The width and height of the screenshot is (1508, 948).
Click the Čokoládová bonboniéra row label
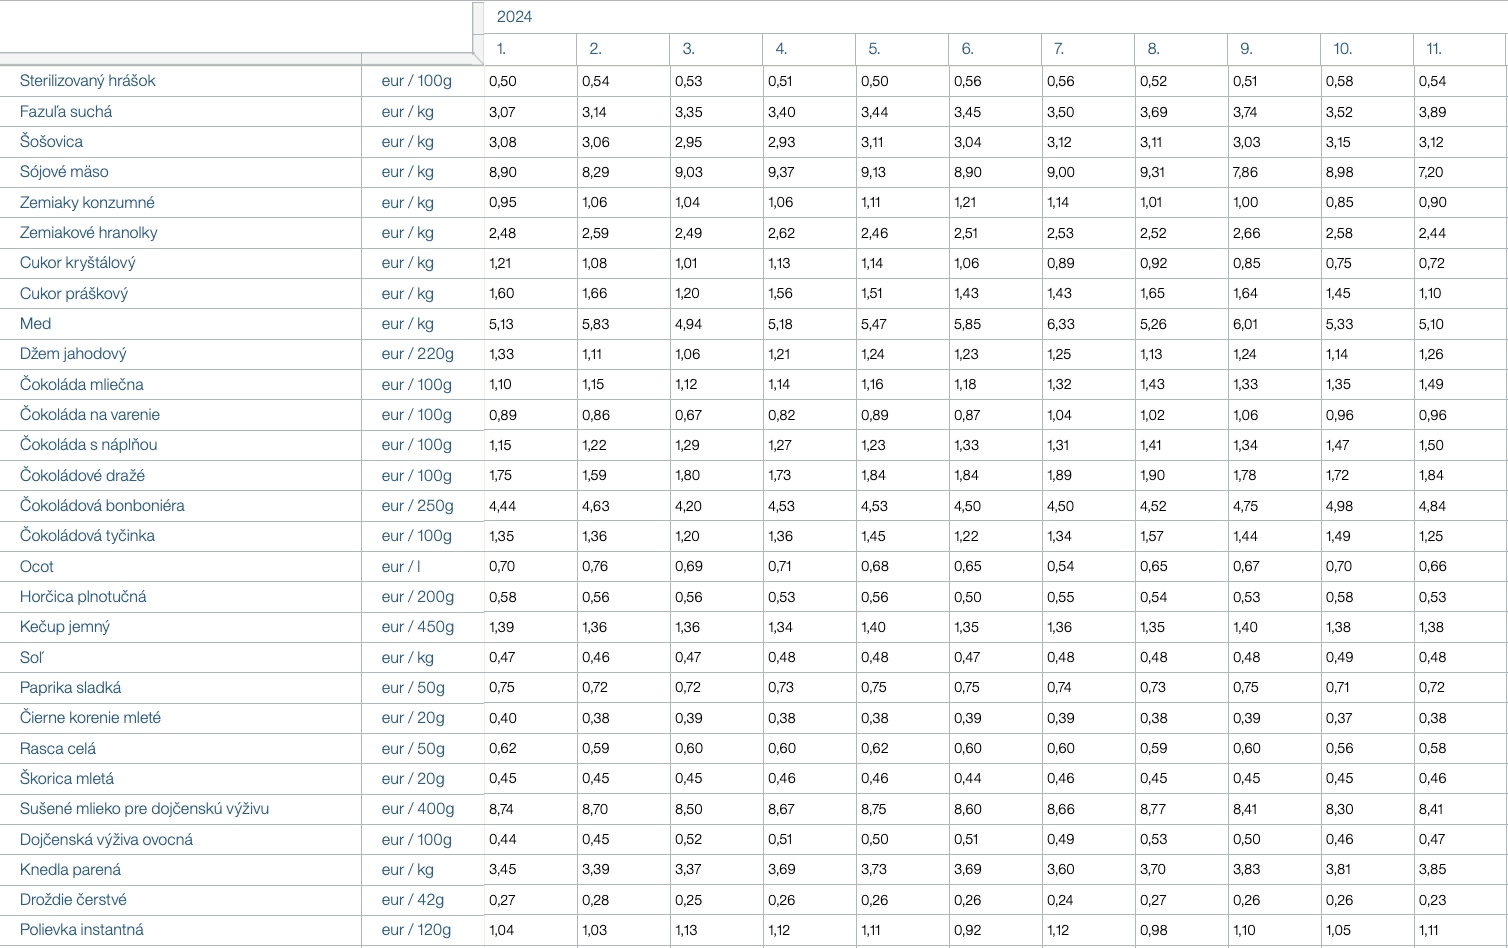(102, 506)
